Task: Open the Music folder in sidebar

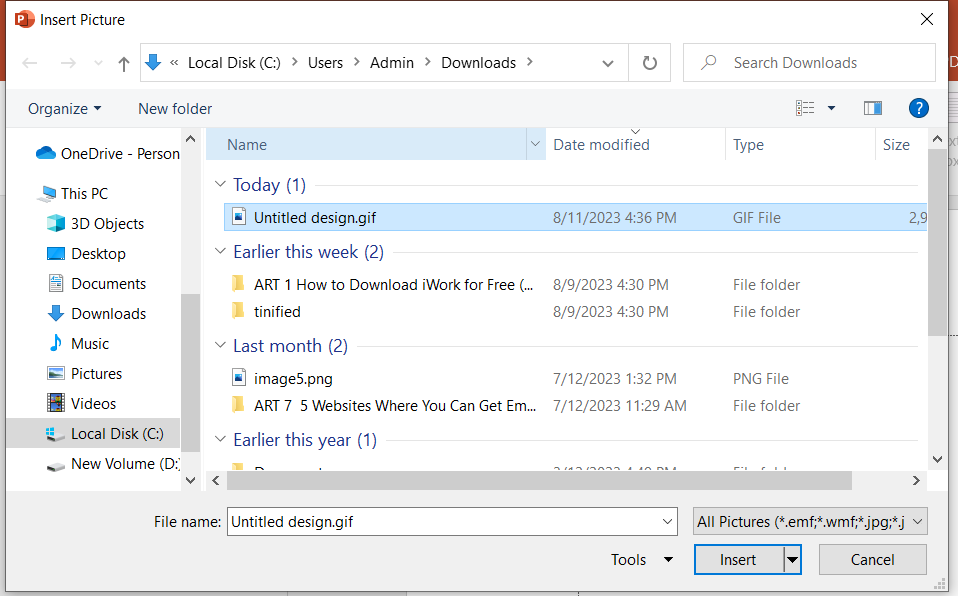Action: pyautogui.click(x=90, y=344)
